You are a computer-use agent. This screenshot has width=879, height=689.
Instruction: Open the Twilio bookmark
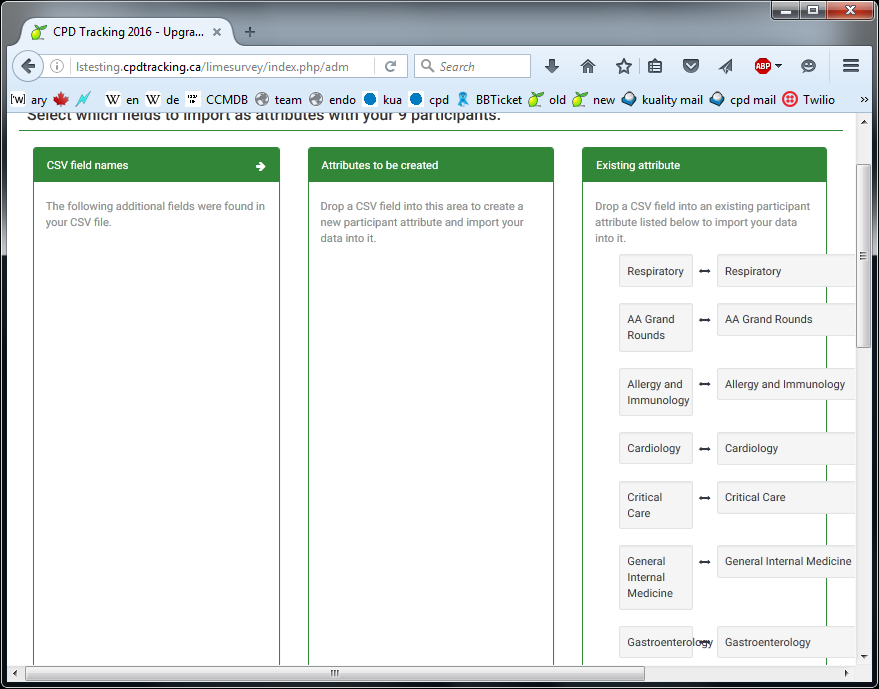tap(808, 100)
